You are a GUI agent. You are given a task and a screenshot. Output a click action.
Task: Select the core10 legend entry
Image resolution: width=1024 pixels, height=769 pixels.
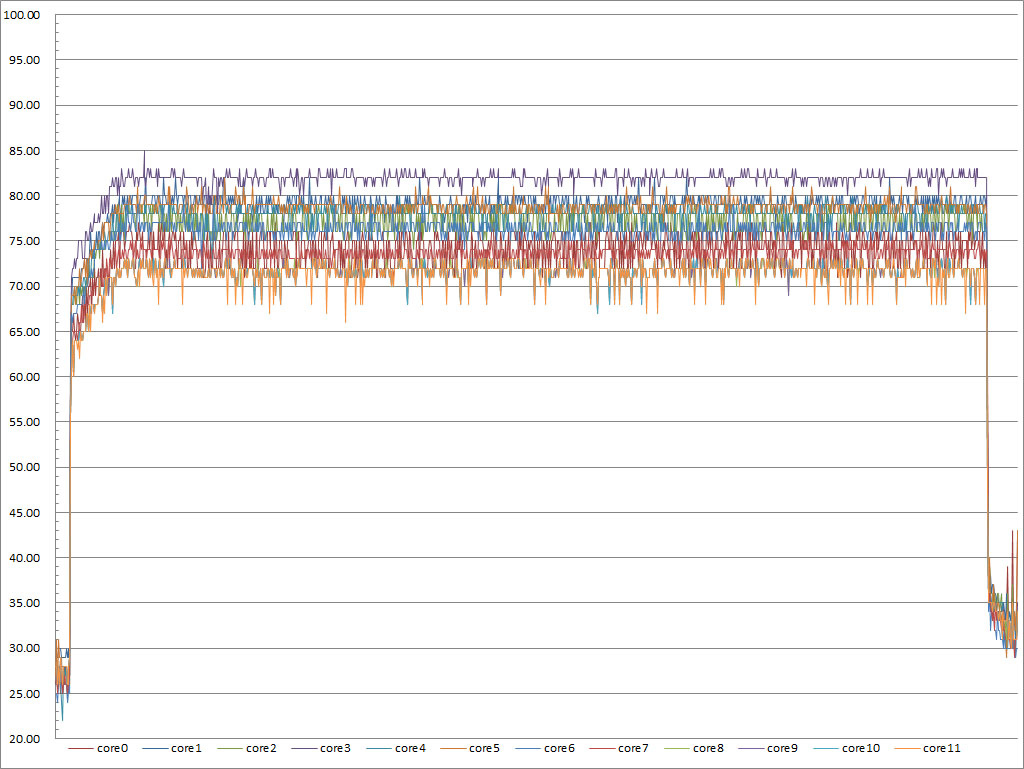[847, 748]
